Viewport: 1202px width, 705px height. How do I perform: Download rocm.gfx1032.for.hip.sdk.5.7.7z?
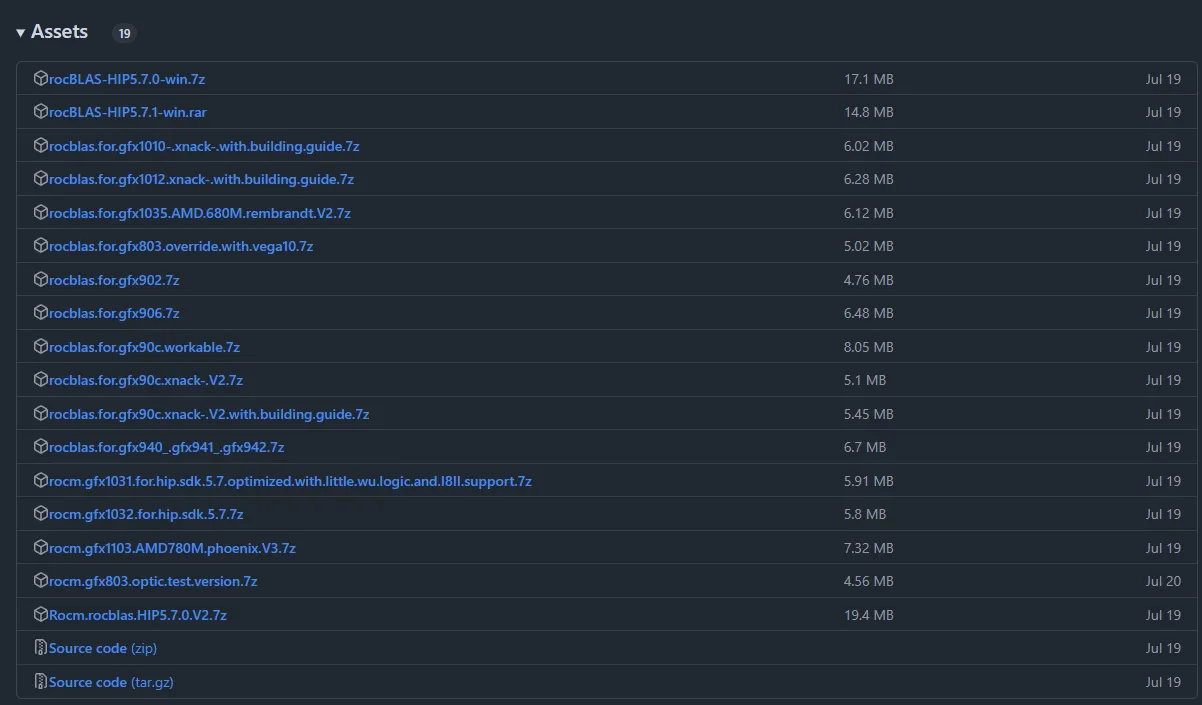pos(146,514)
